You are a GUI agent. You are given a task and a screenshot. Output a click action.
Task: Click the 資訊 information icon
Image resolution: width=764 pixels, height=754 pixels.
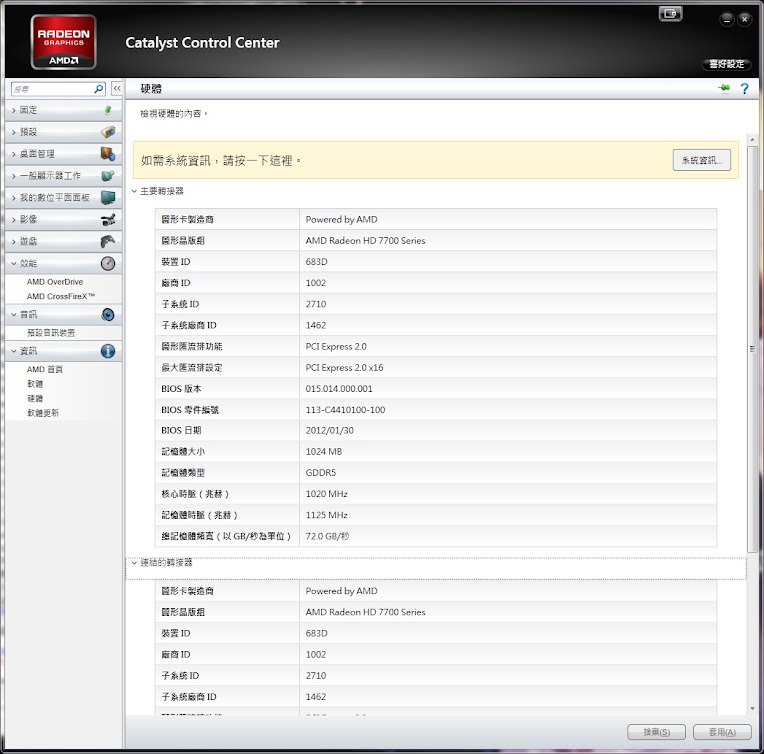(108, 351)
